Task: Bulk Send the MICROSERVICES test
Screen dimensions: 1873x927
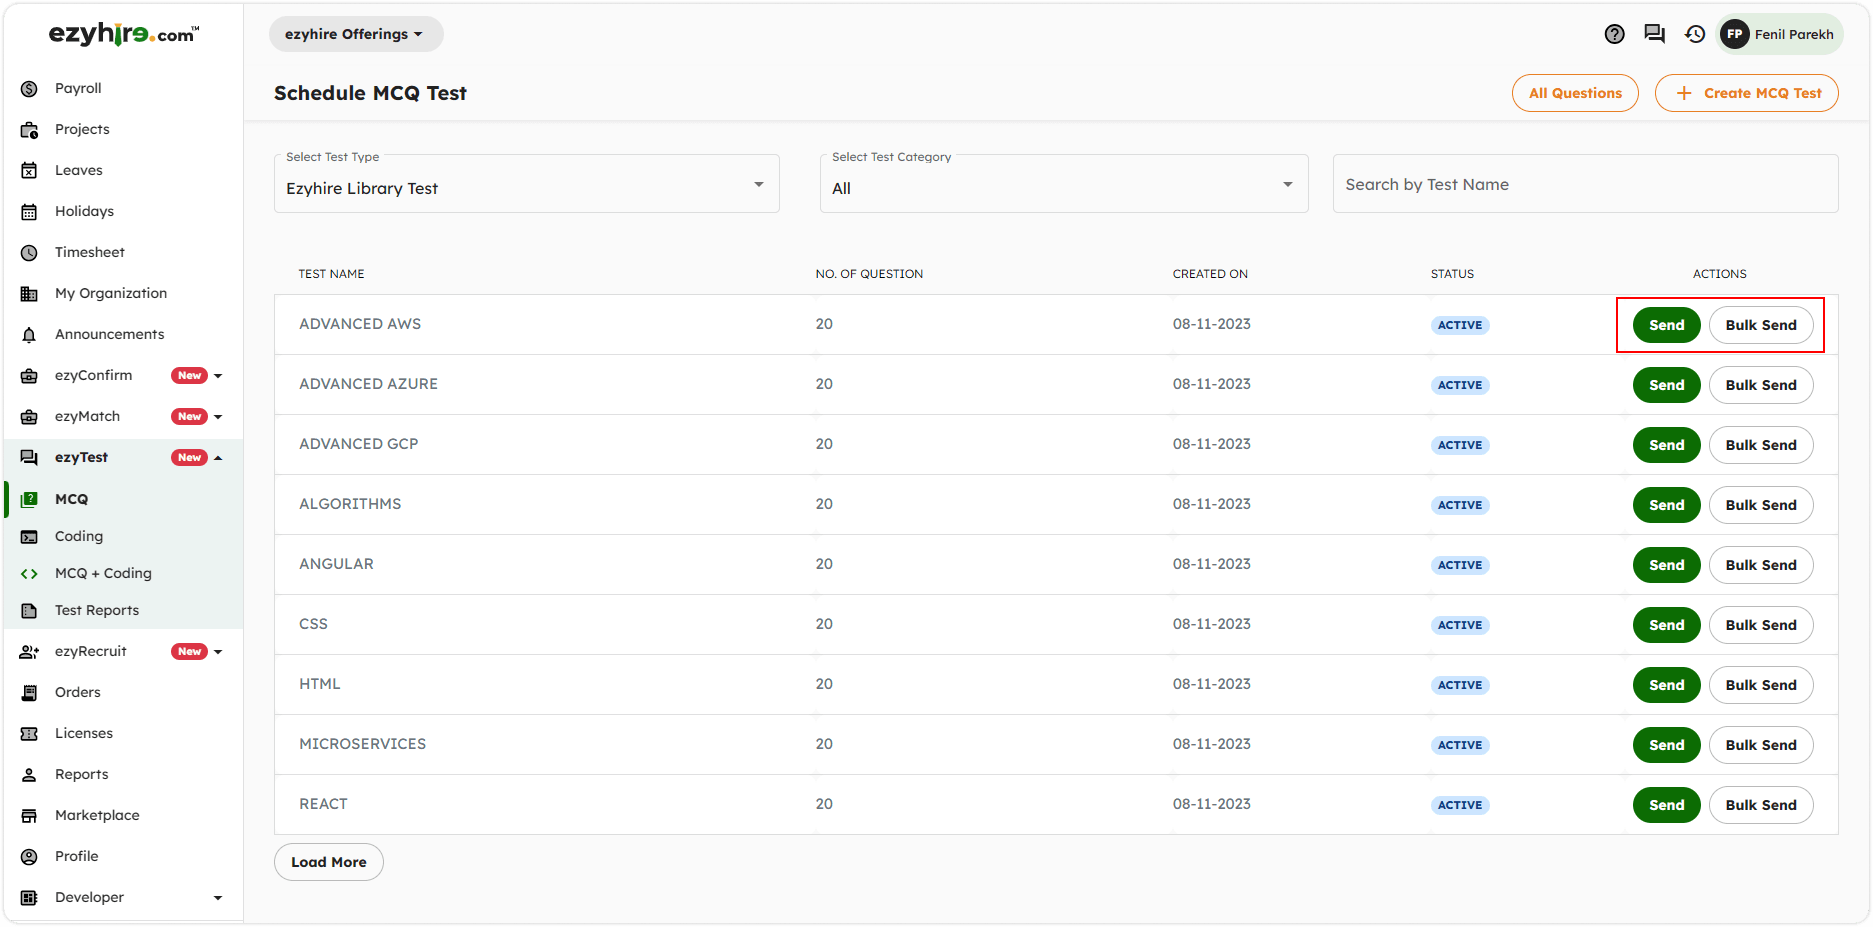Action: tap(1761, 745)
